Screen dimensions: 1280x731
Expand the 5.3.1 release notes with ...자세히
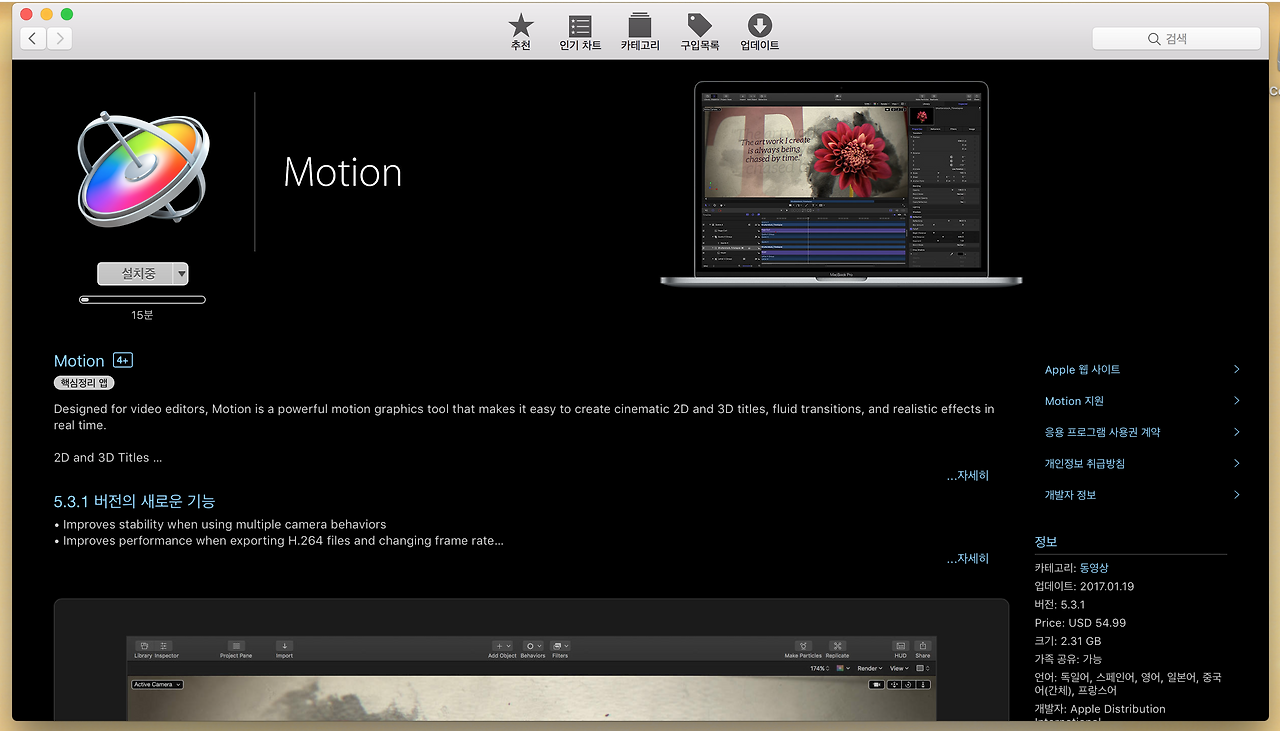coord(968,559)
